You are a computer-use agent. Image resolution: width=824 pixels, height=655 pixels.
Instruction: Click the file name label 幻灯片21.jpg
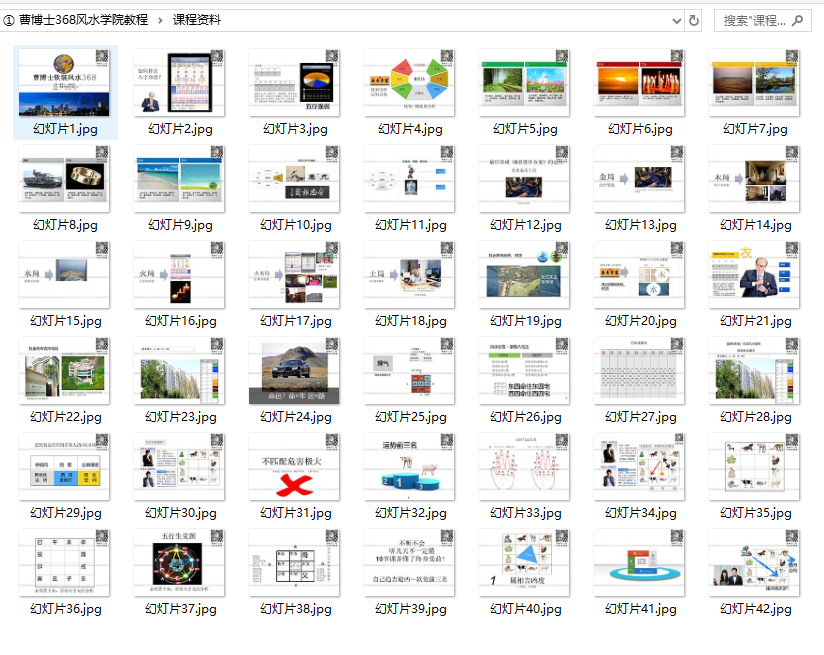click(x=756, y=321)
